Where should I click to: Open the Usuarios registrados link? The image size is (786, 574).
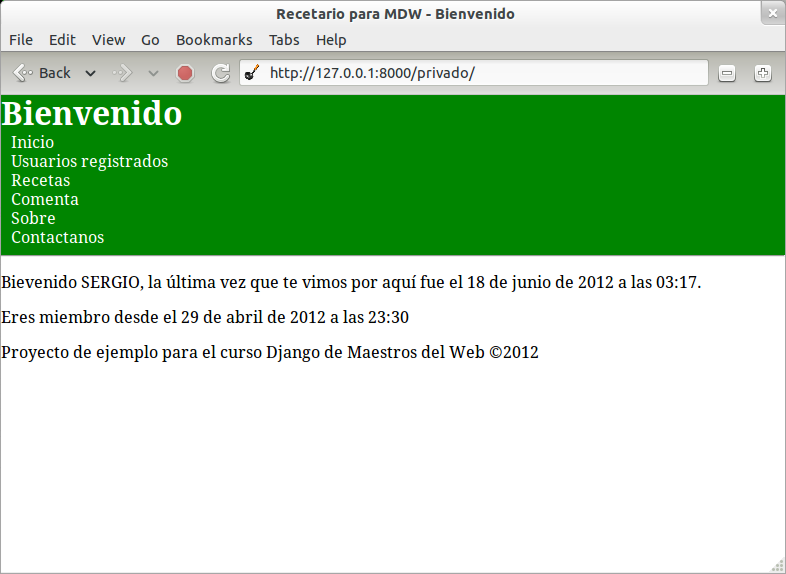pos(90,161)
